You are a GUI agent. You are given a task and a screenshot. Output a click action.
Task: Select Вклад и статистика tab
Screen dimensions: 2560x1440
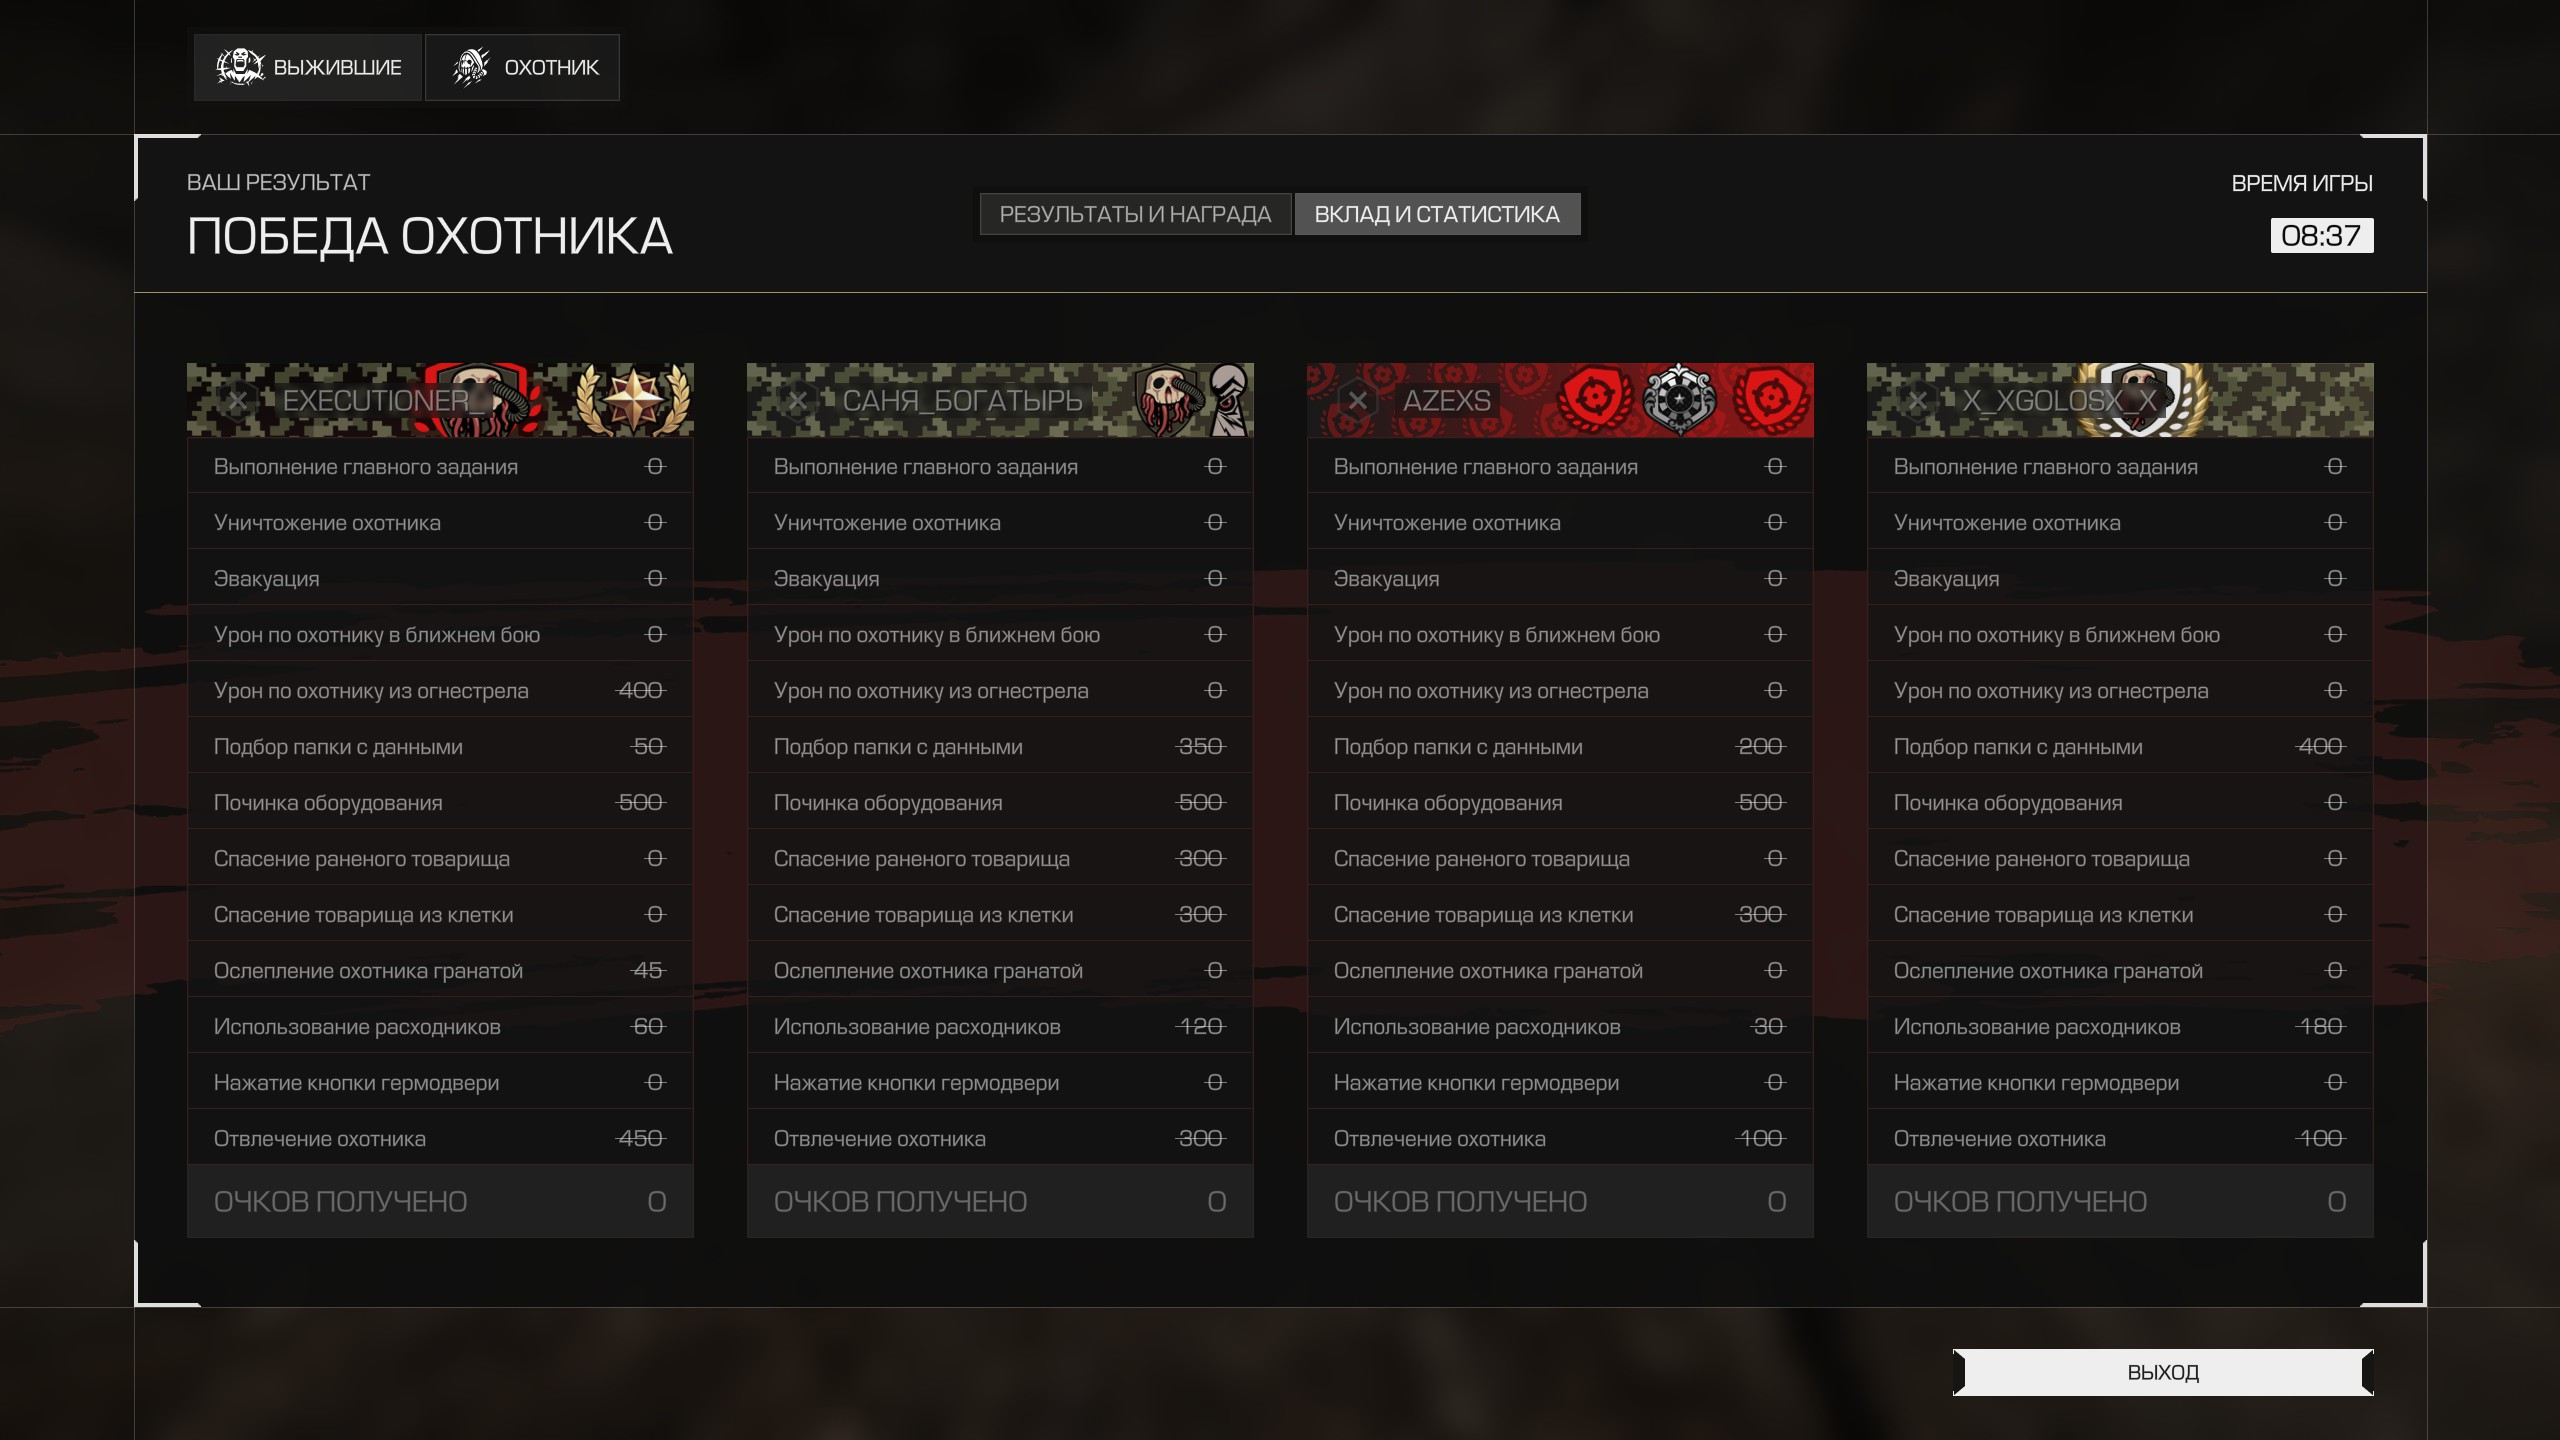(x=1437, y=214)
